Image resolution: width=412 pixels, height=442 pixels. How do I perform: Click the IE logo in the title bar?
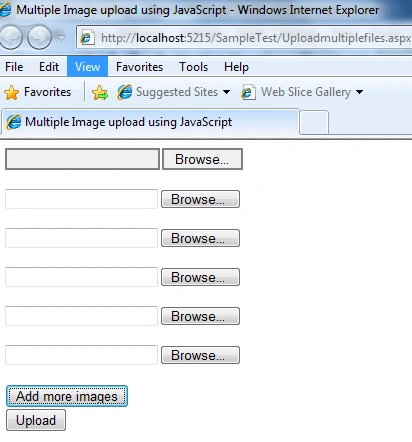[x=5, y=9]
